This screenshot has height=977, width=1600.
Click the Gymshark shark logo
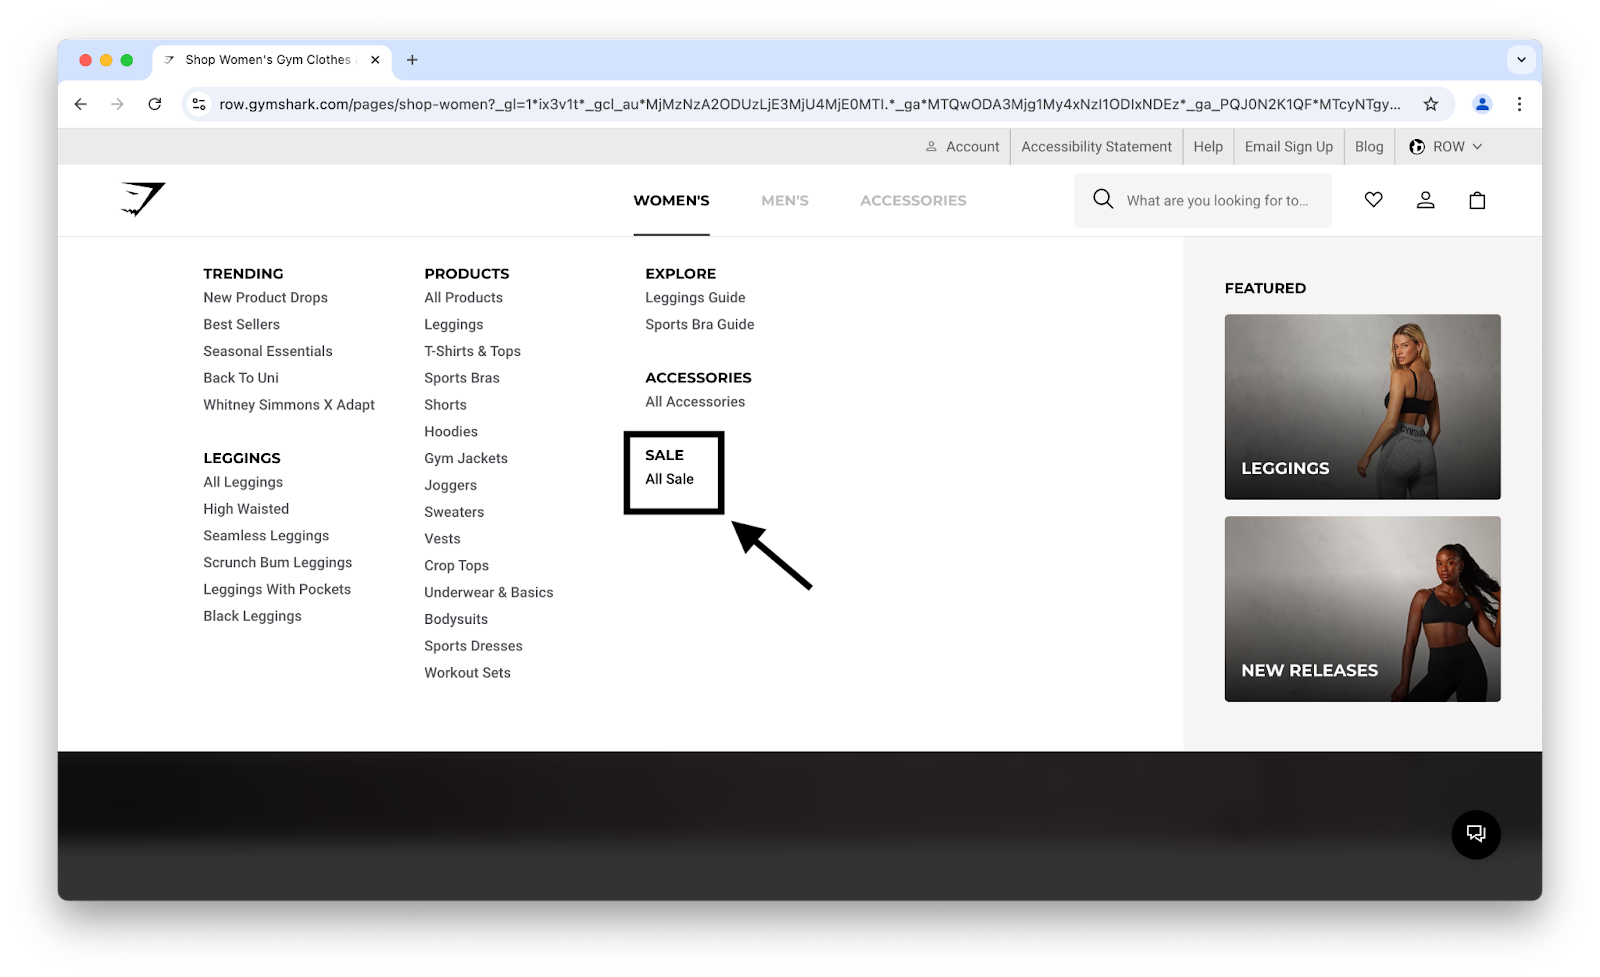[x=143, y=199]
